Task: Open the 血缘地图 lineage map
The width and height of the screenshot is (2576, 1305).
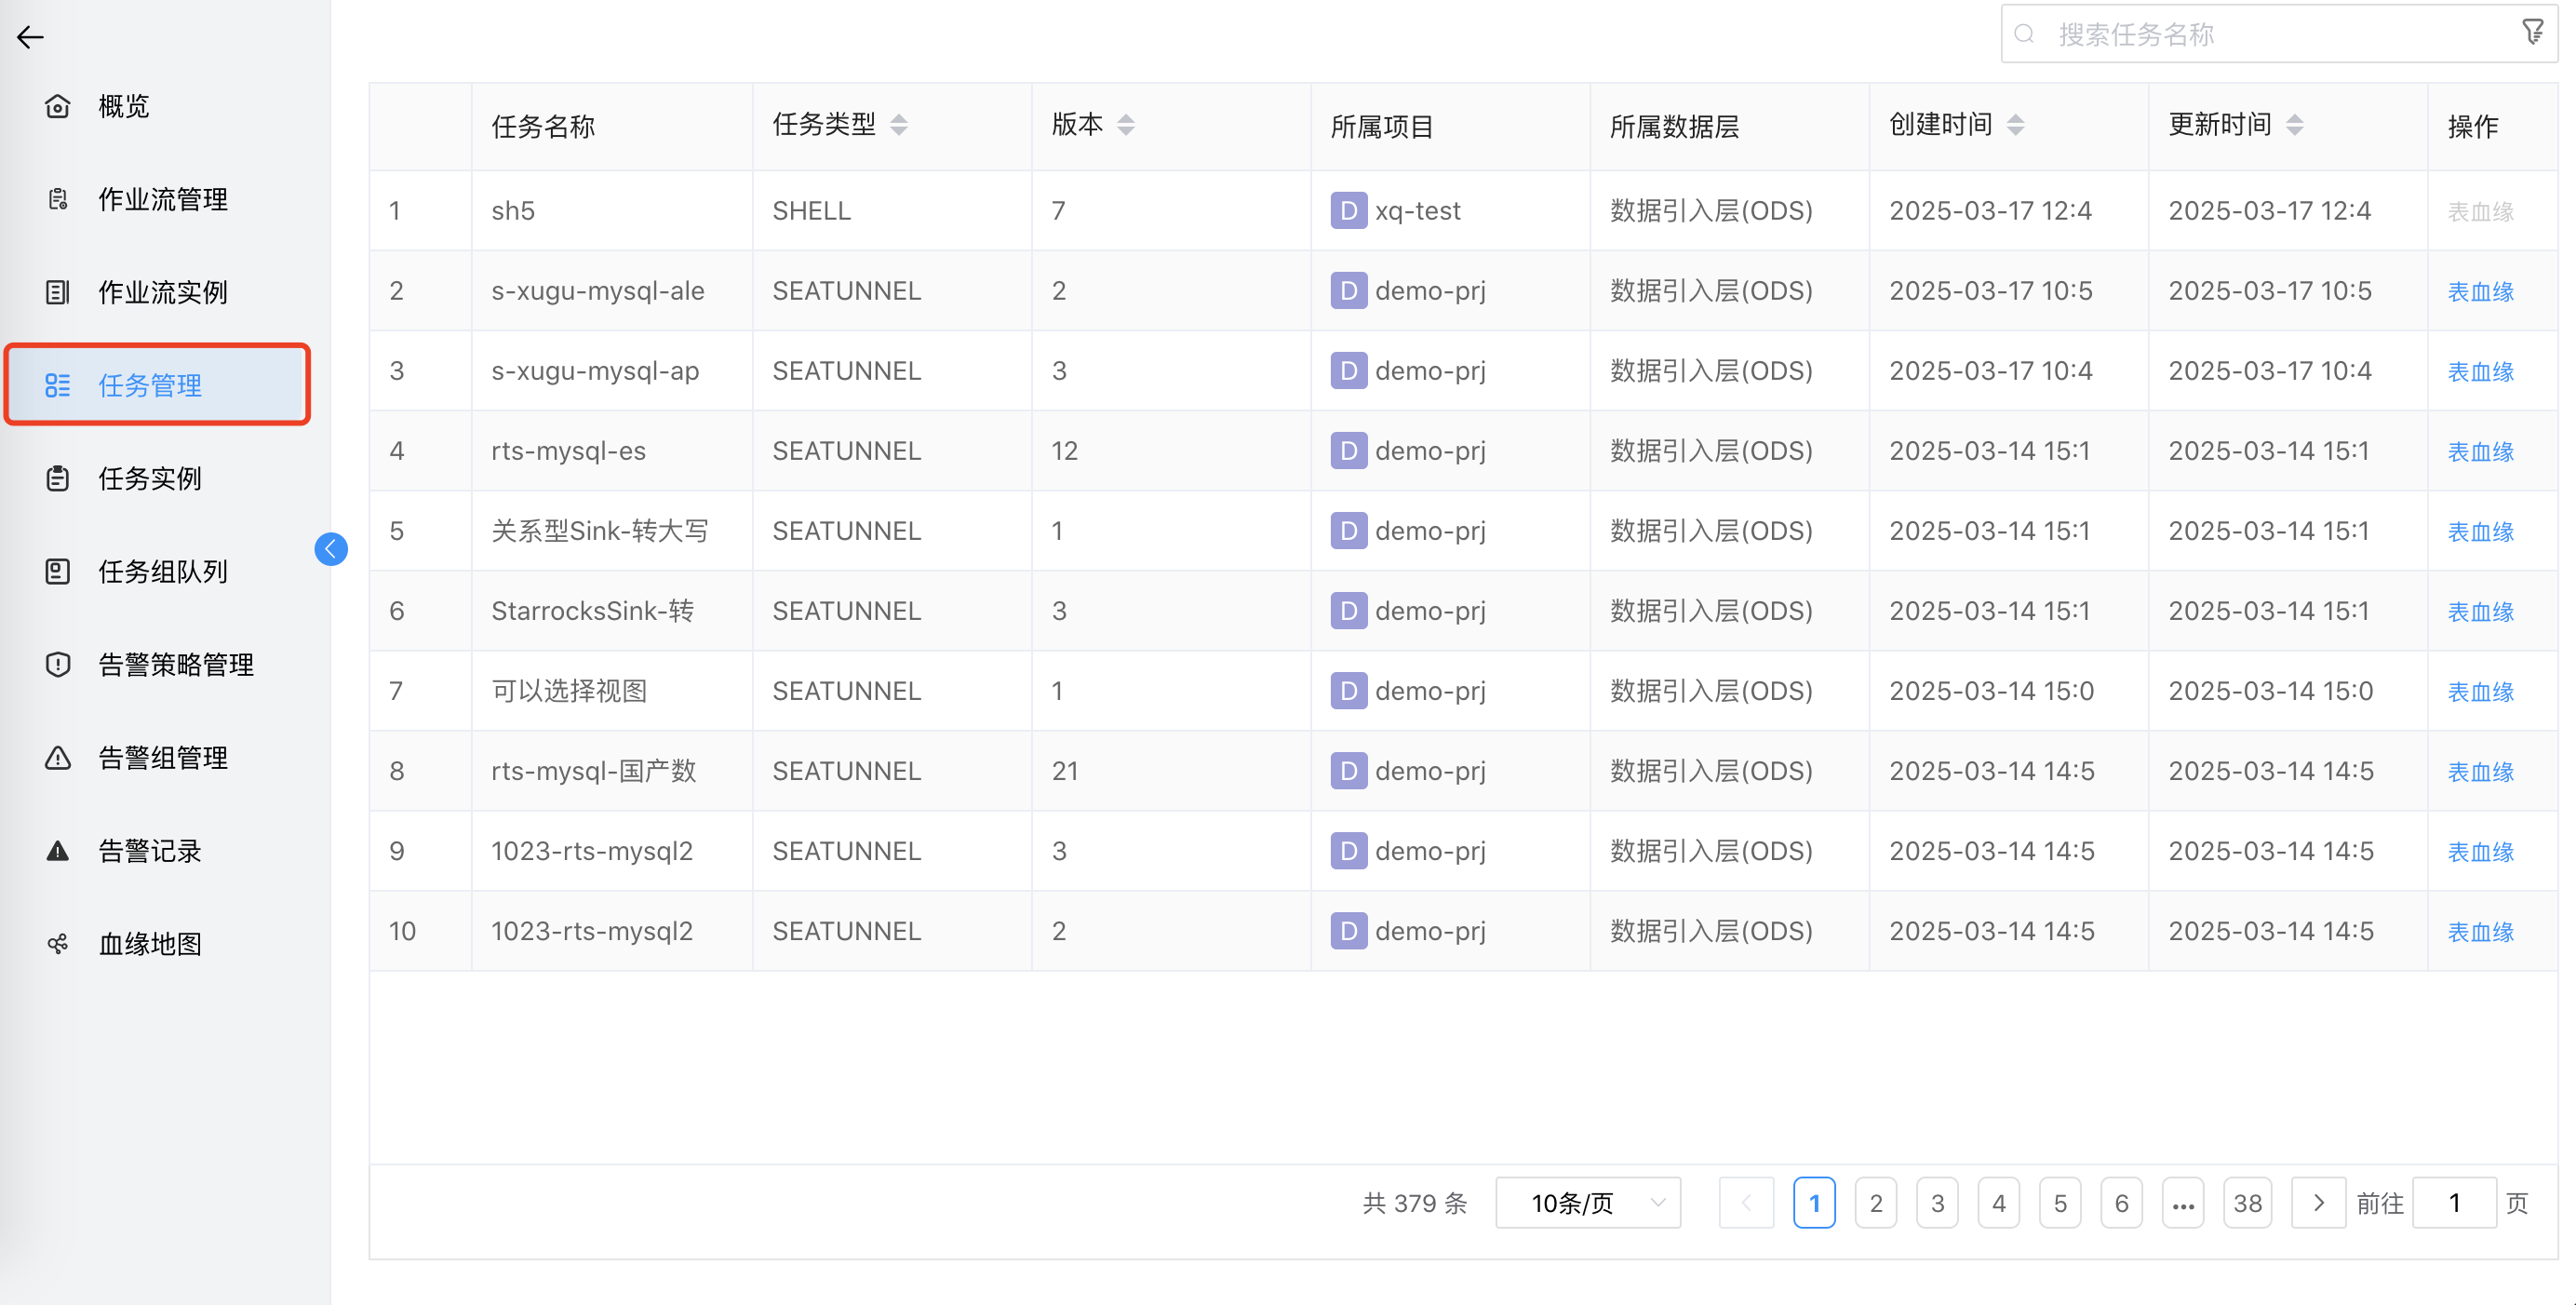Action: (149, 943)
